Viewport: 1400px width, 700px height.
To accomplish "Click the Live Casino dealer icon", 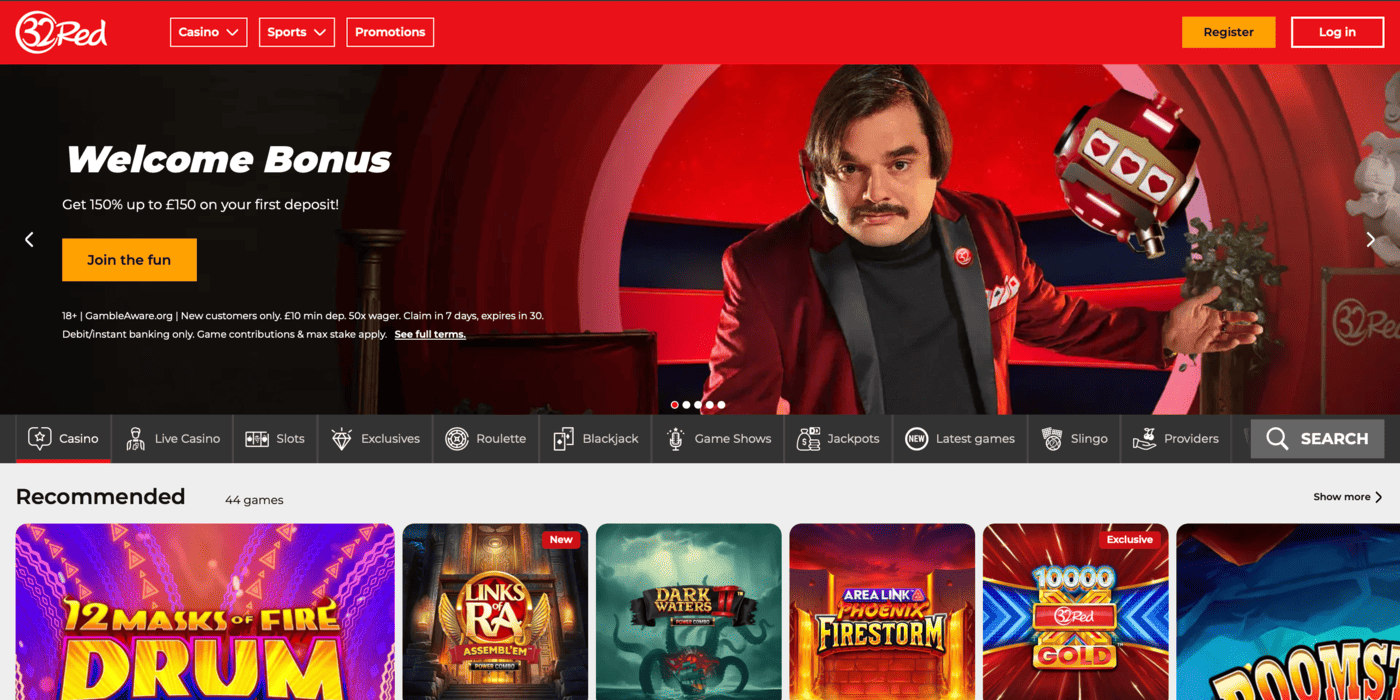I will pyautogui.click(x=135, y=438).
